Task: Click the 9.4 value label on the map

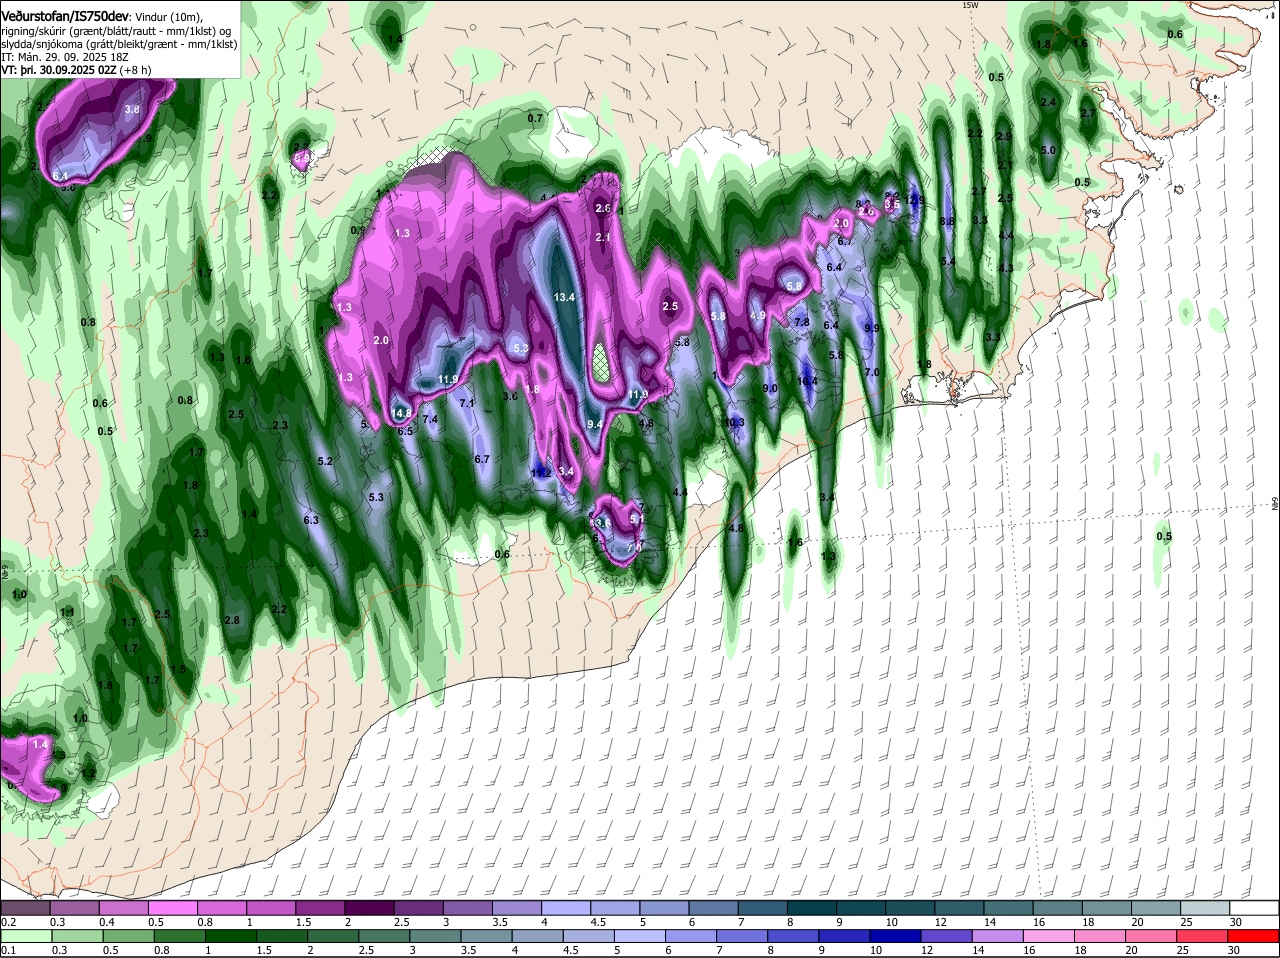Action: tap(594, 425)
